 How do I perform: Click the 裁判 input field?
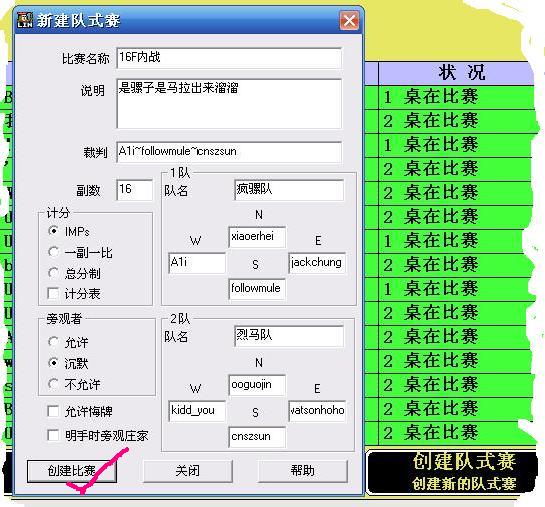coord(229,152)
